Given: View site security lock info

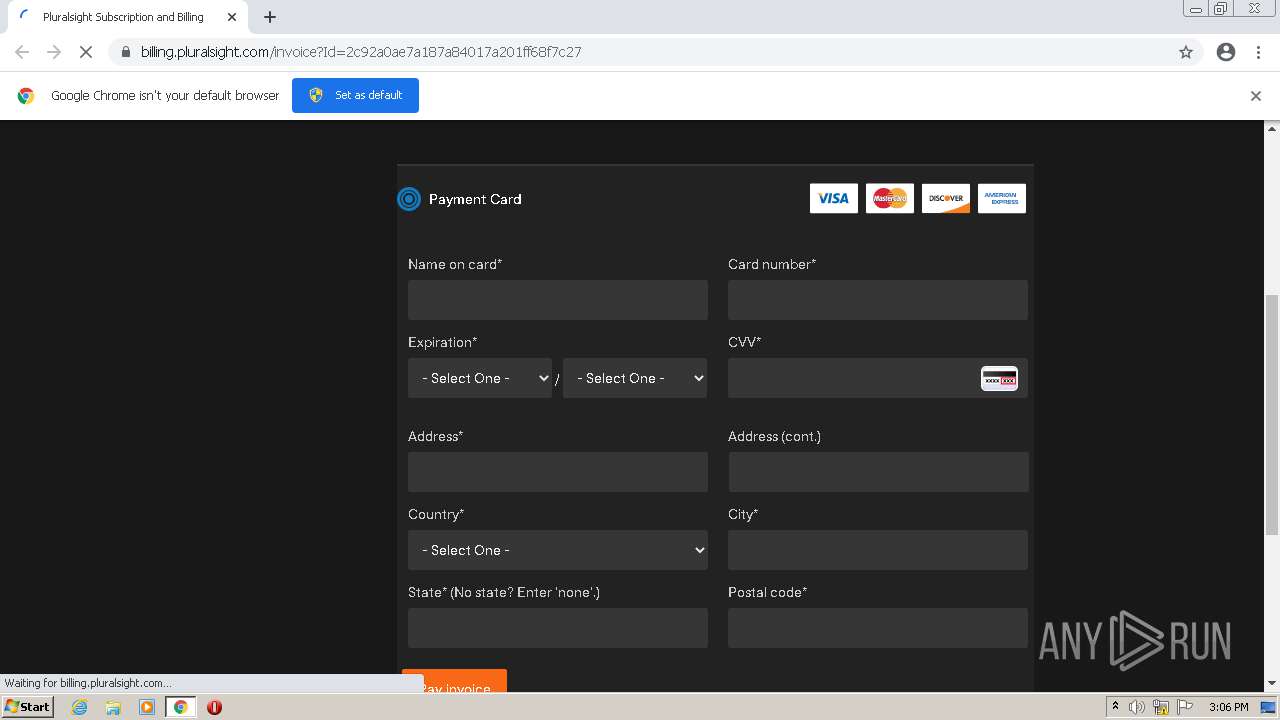Looking at the screenshot, I should [x=125, y=52].
